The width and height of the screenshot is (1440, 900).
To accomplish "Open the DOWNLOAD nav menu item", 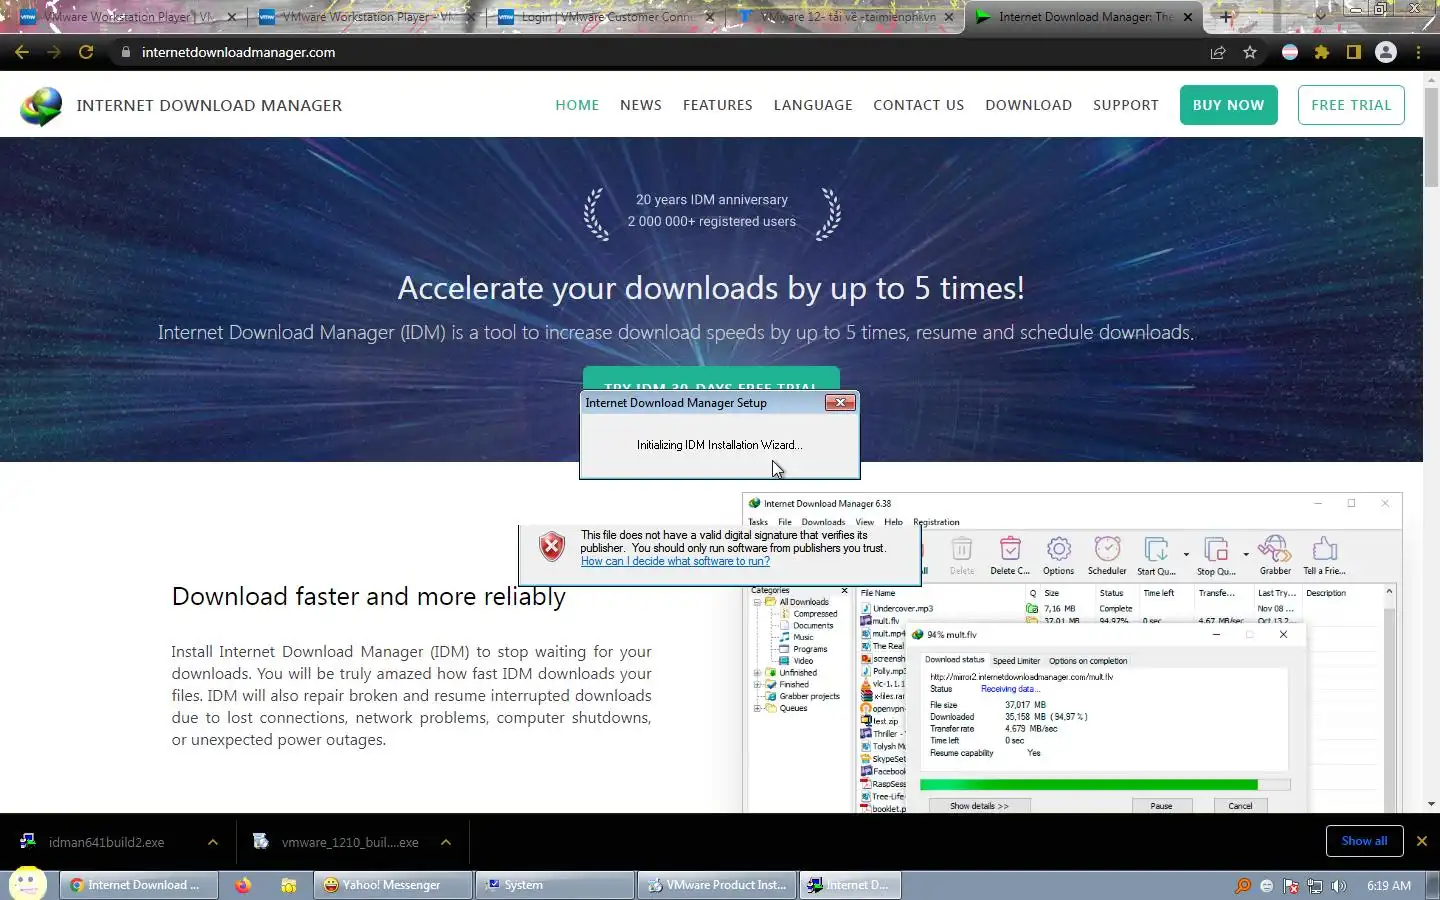I will pyautogui.click(x=1028, y=105).
